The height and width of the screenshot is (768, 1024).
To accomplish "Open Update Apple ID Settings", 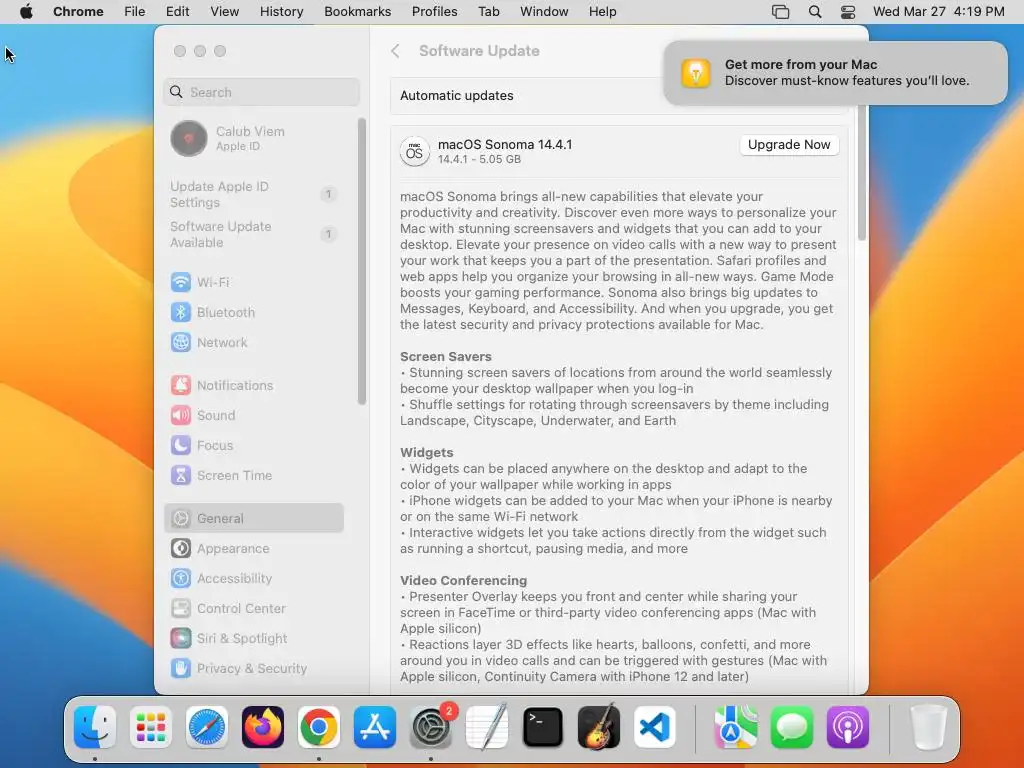I will [x=253, y=195].
